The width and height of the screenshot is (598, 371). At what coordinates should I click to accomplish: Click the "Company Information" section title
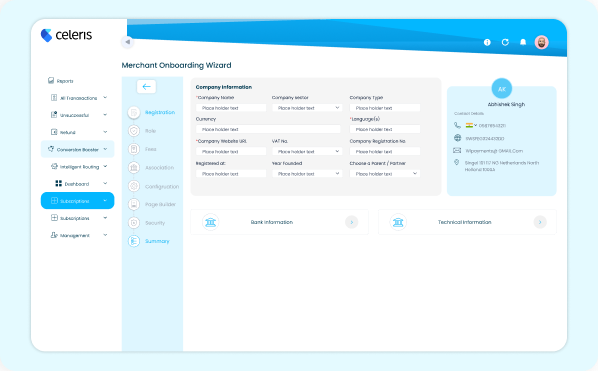224,87
